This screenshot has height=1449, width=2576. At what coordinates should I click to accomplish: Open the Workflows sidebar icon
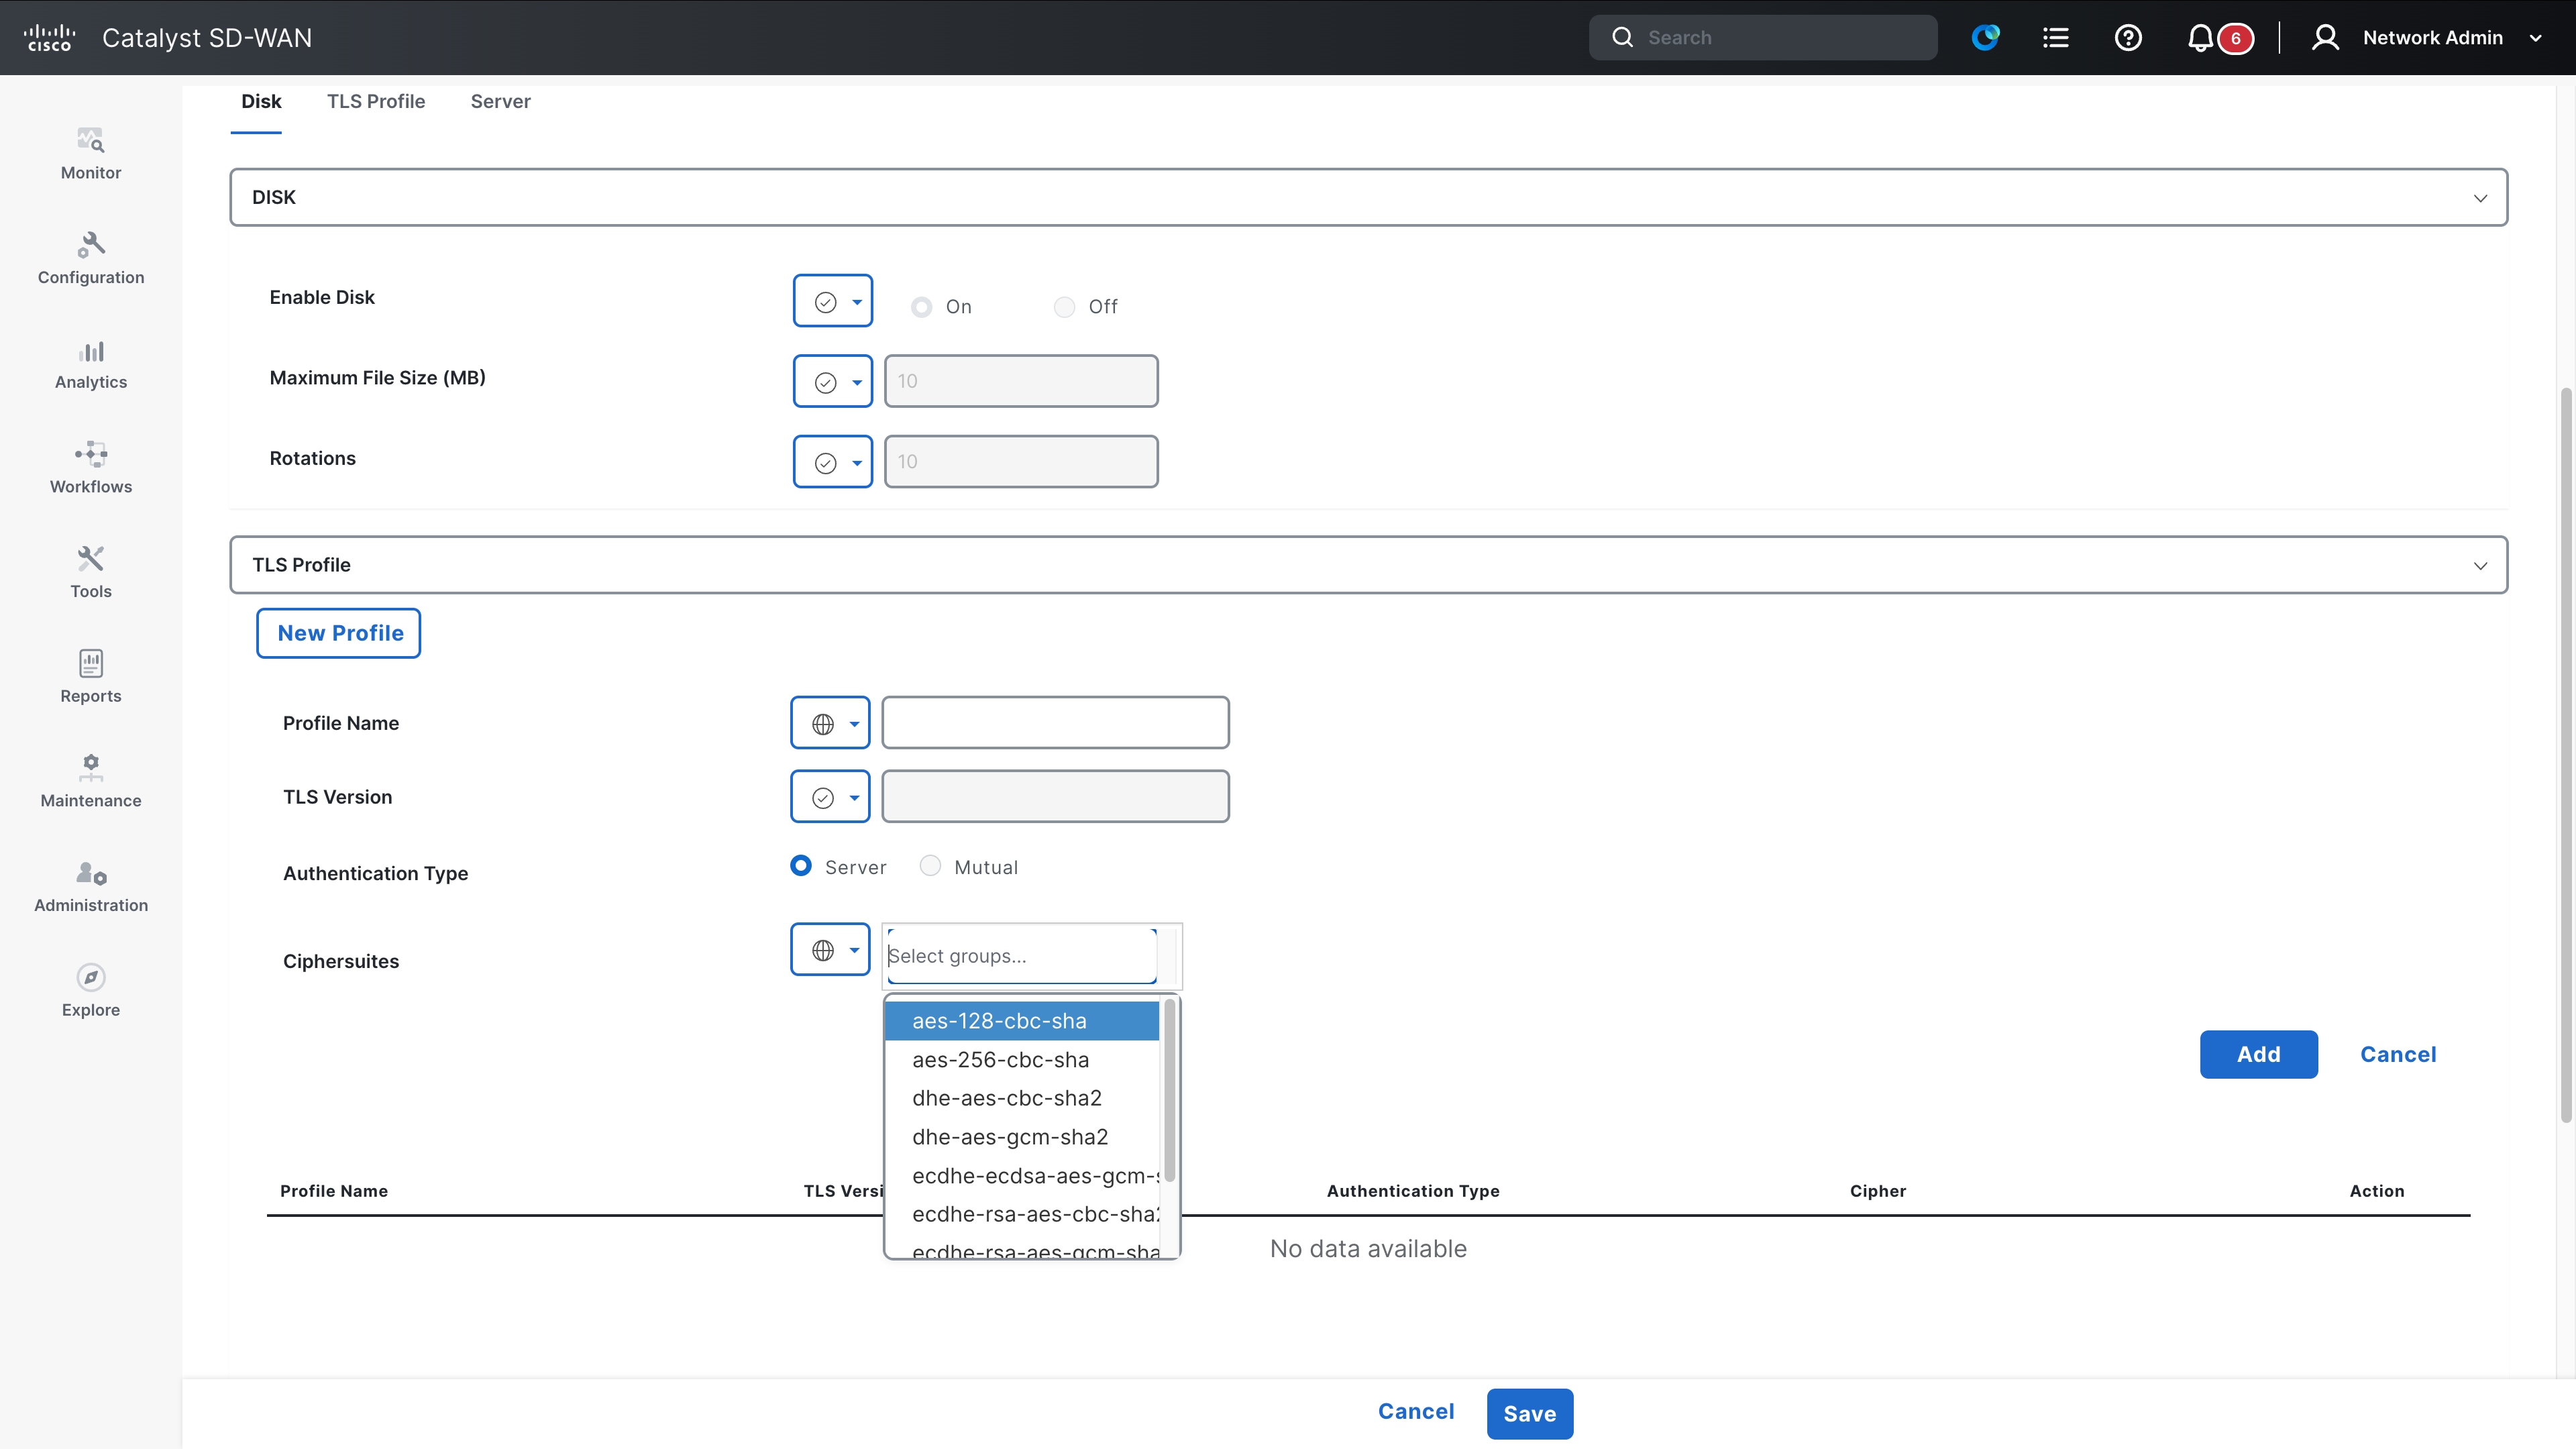pos(90,455)
